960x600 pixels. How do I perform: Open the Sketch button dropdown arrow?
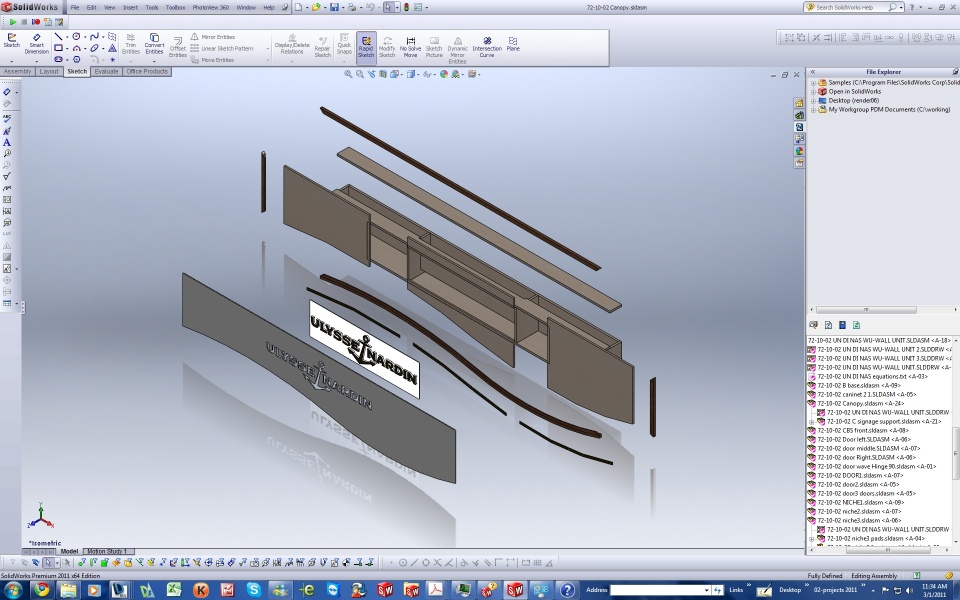(12, 61)
